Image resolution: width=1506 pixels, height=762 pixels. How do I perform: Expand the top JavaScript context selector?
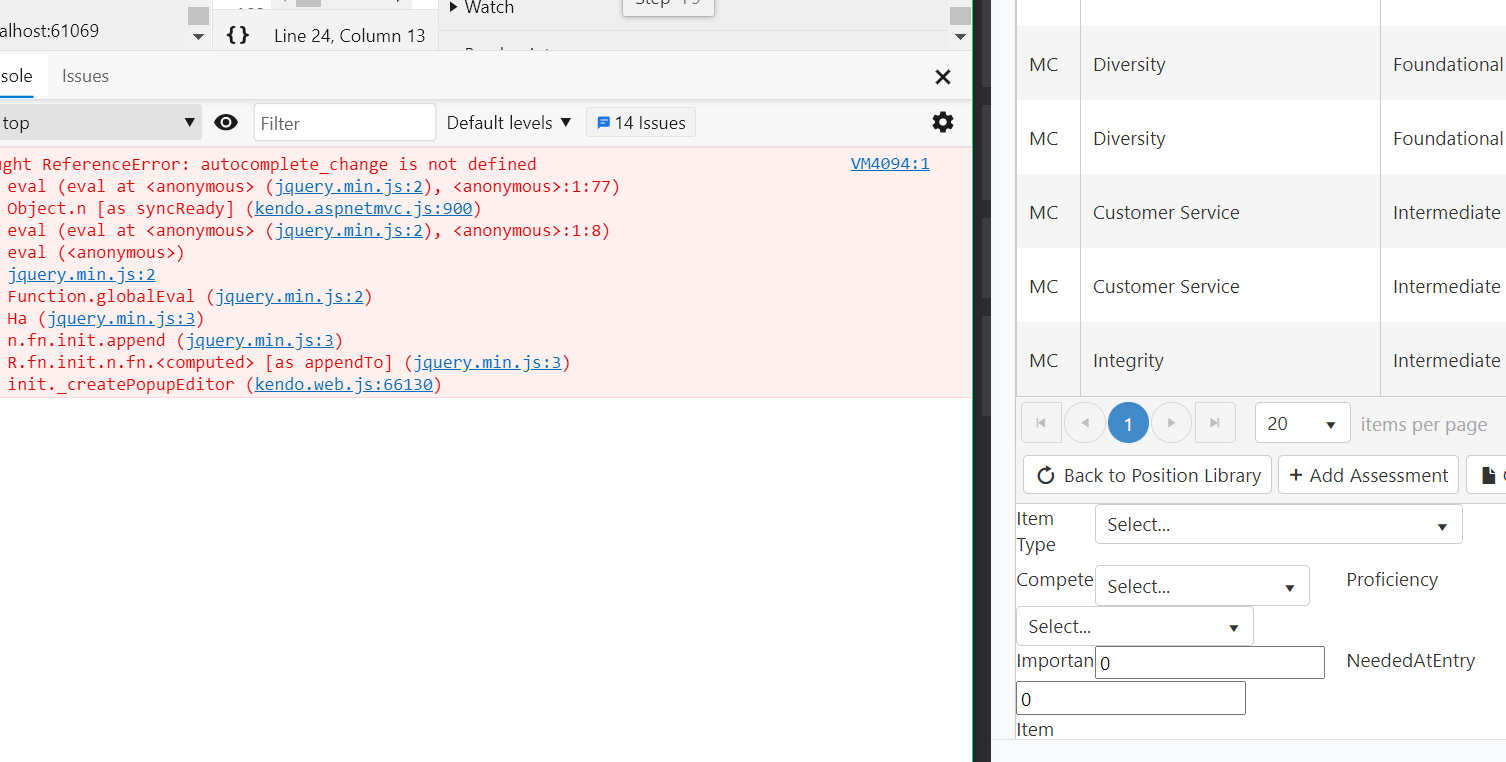[x=98, y=123]
